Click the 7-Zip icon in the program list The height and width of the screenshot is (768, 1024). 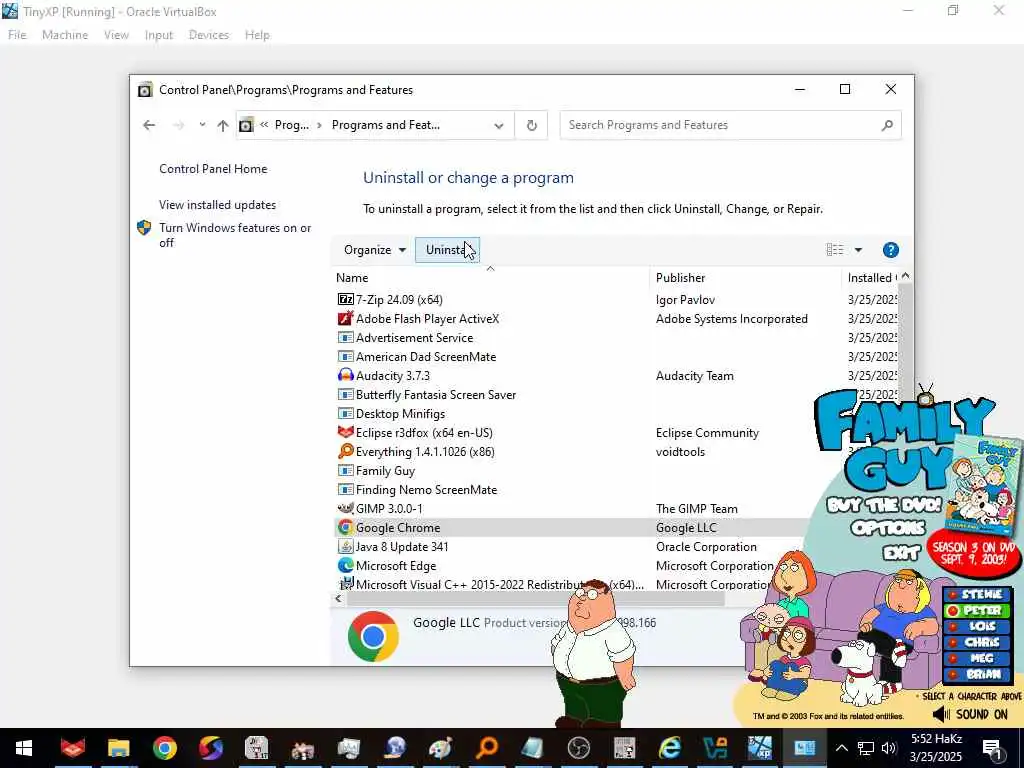345,299
